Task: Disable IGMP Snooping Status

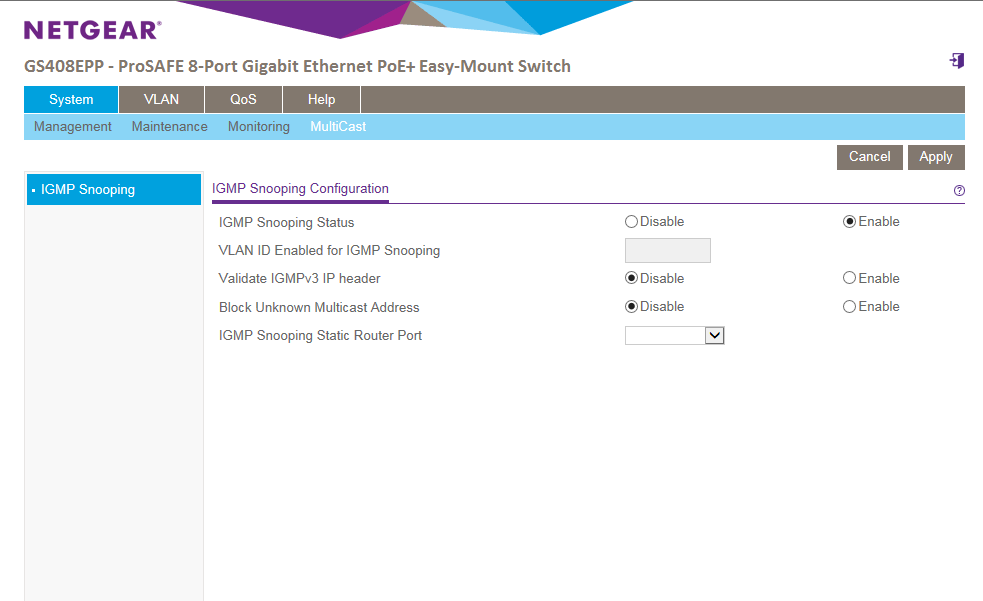Action: click(631, 222)
